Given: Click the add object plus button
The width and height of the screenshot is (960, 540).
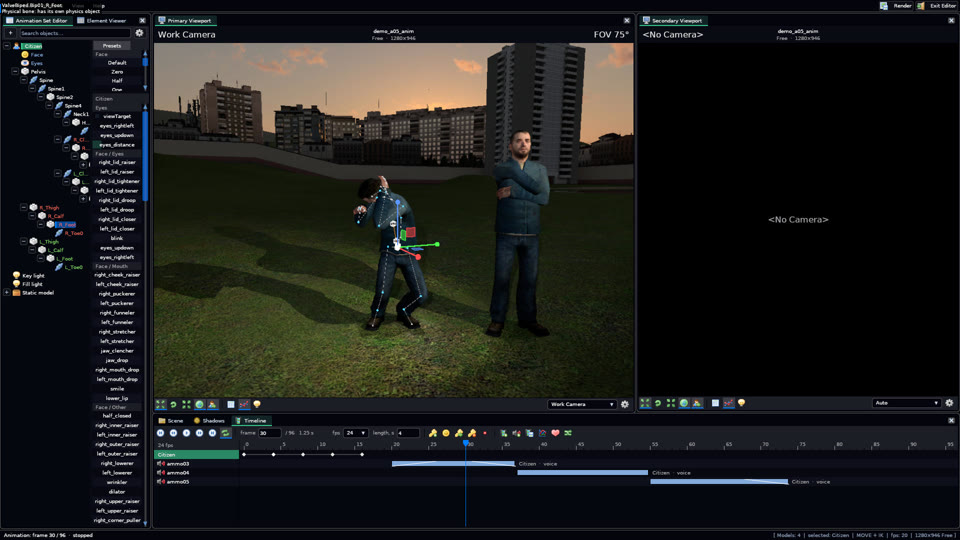Looking at the screenshot, I should (x=10, y=33).
